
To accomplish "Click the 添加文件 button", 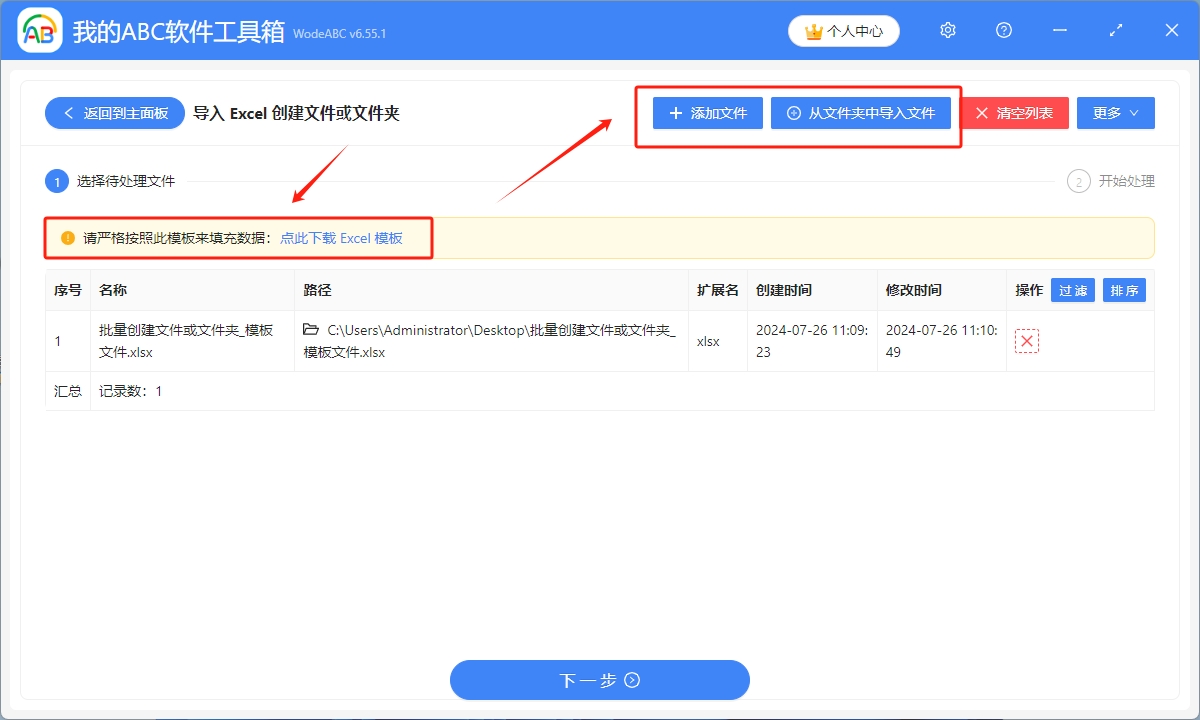I will click(x=707, y=112).
